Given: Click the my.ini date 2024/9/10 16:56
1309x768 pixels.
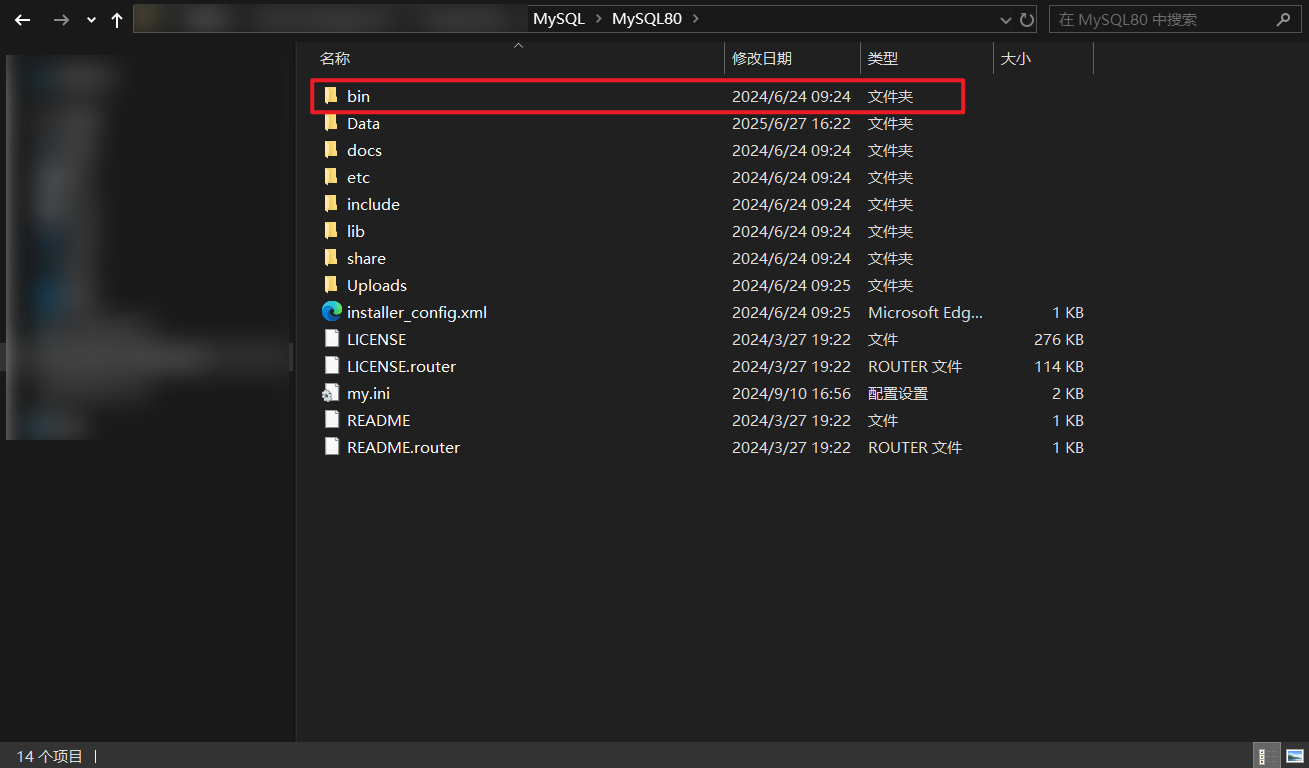Looking at the screenshot, I should click(x=791, y=393).
